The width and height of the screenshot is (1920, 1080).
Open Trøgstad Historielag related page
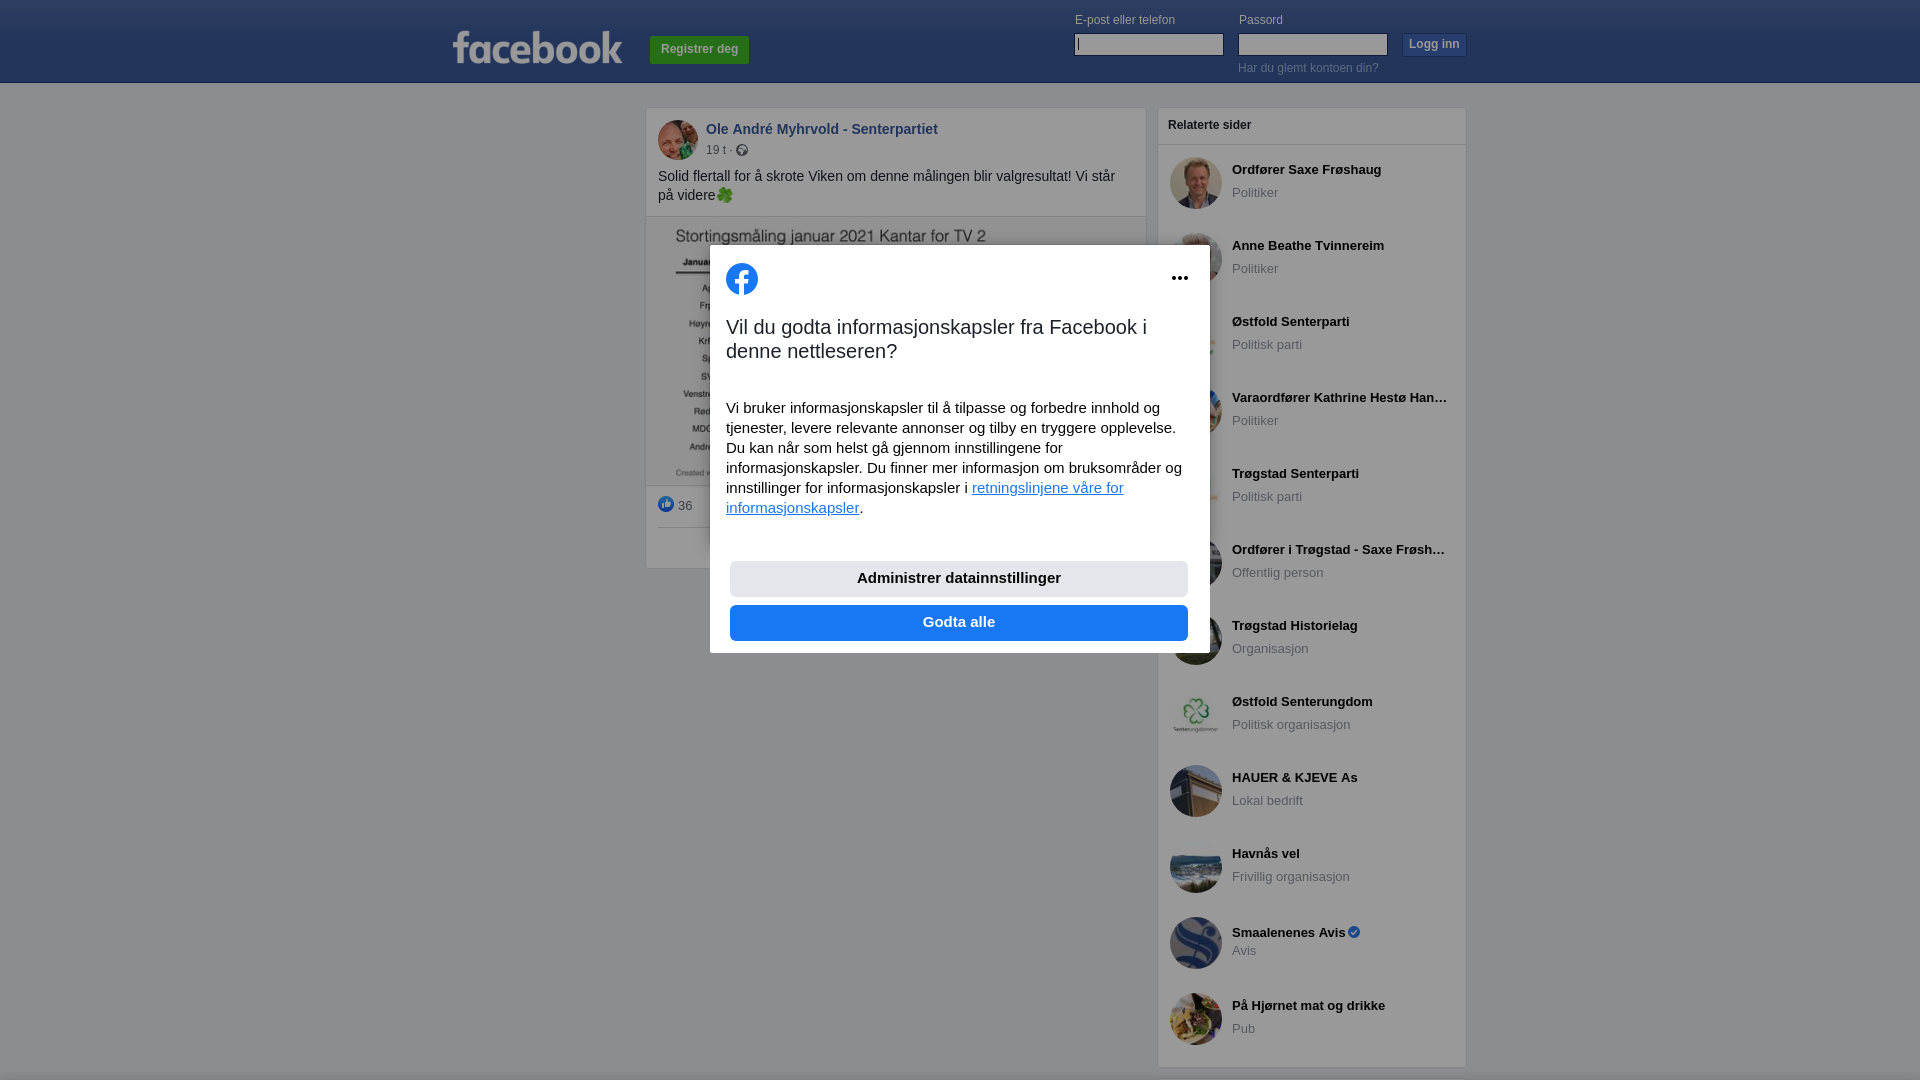pos(1294,626)
